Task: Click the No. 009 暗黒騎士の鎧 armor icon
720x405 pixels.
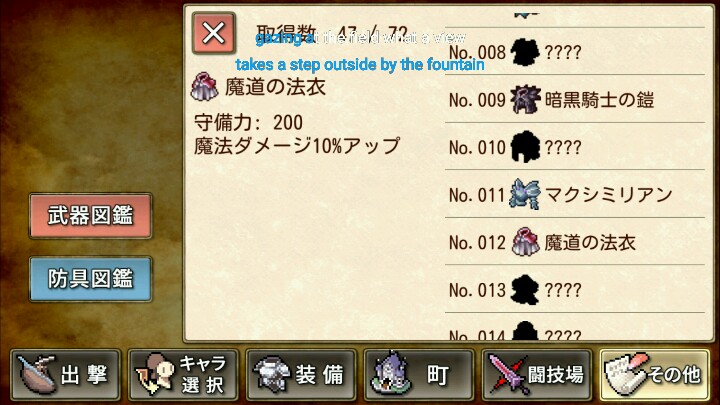Action: click(525, 99)
